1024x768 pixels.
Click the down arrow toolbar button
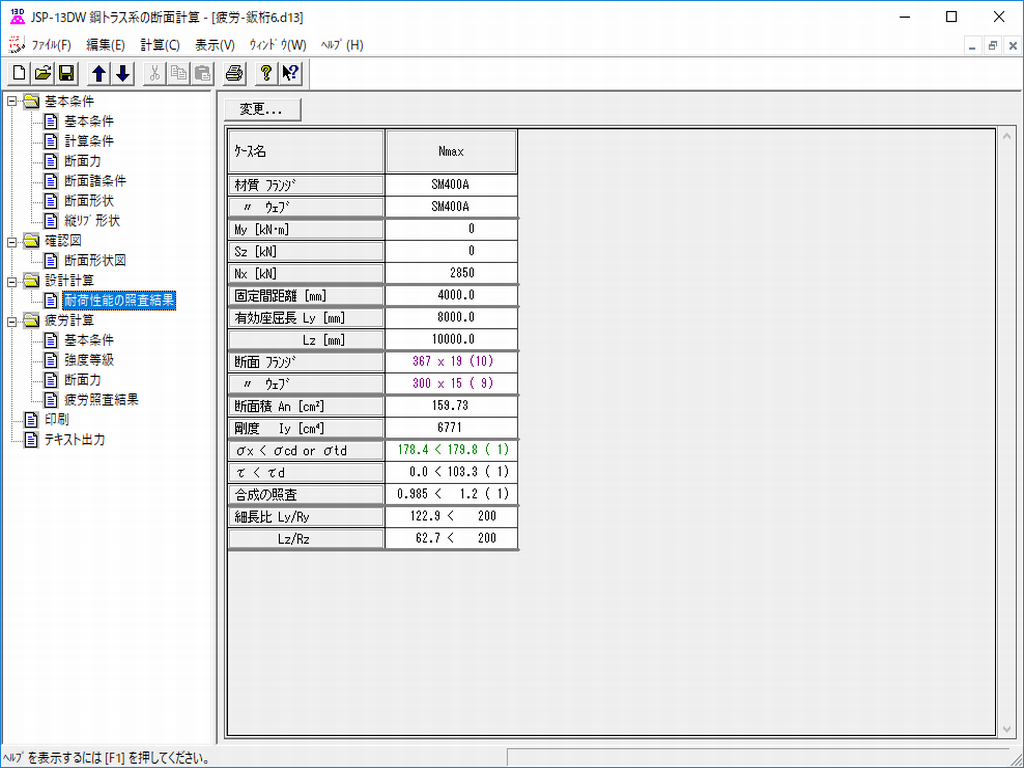(x=122, y=73)
